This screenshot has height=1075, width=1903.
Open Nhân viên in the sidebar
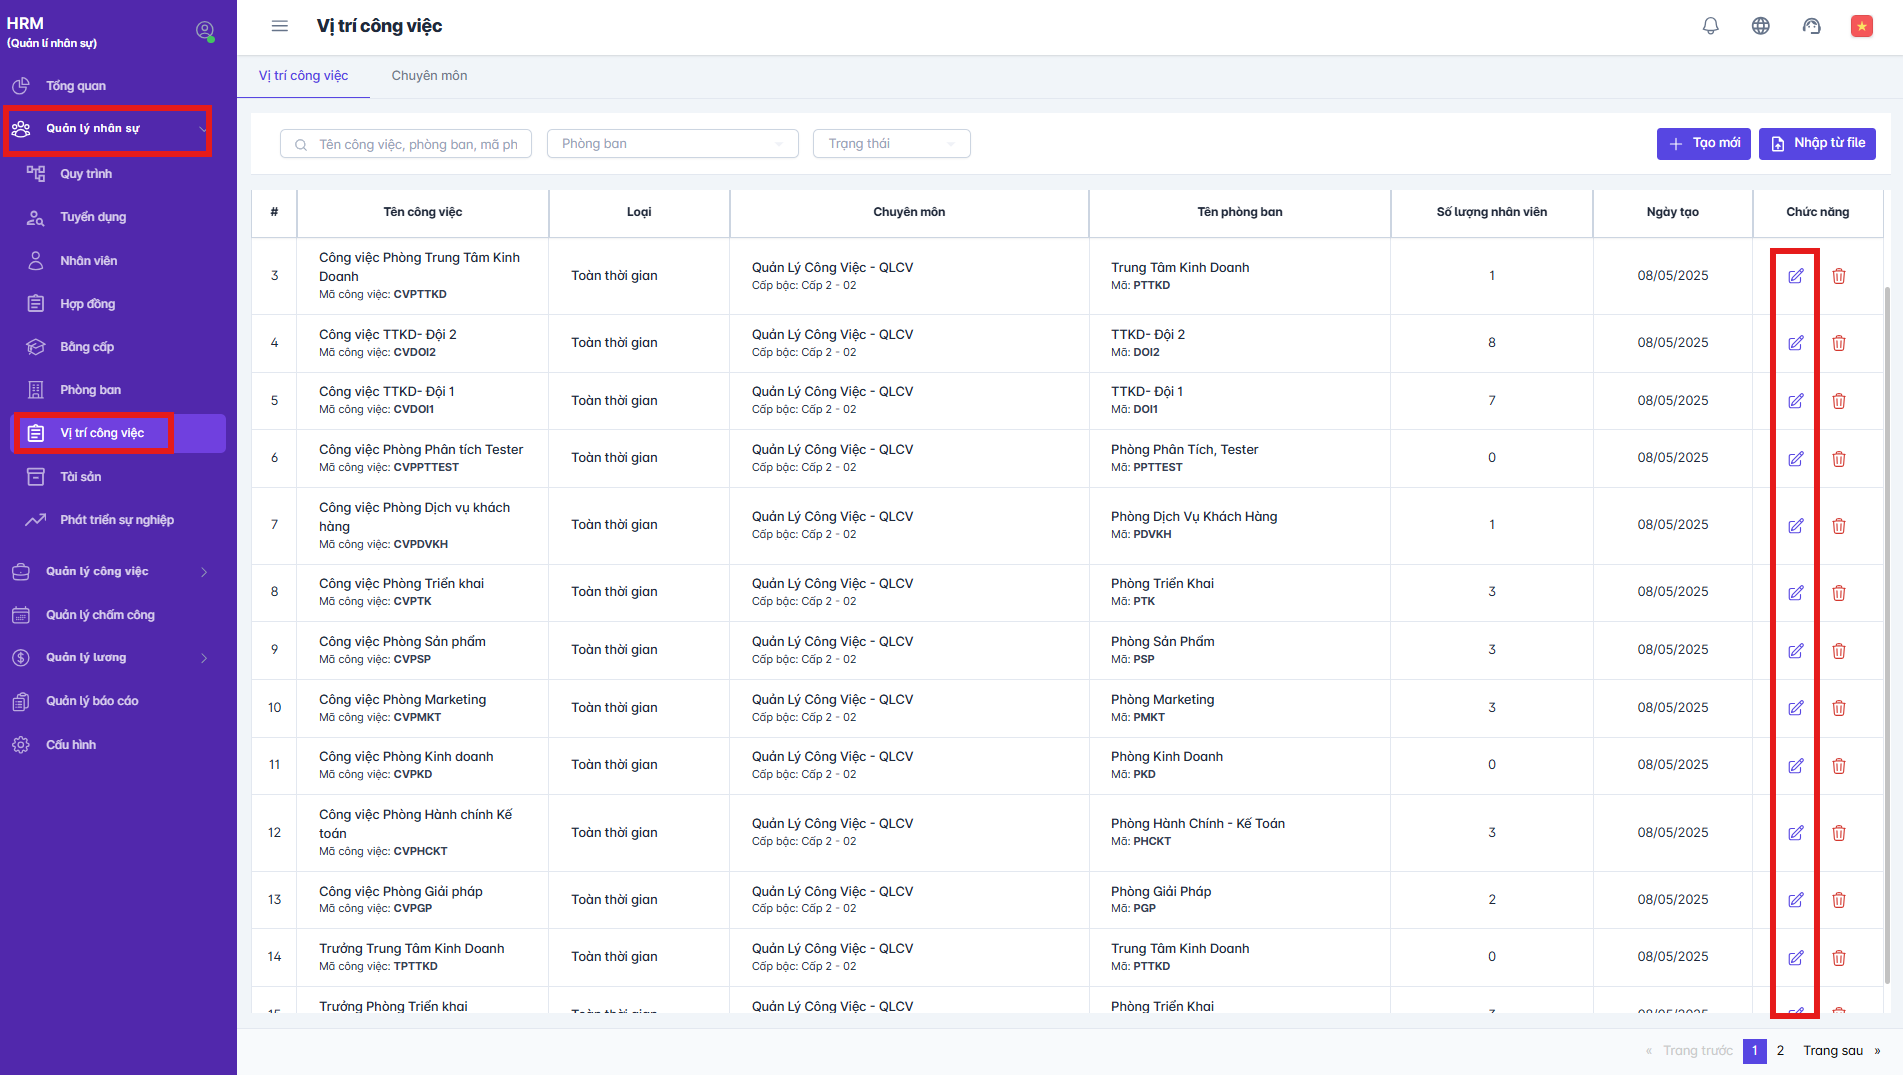pyautogui.click(x=88, y=261)
